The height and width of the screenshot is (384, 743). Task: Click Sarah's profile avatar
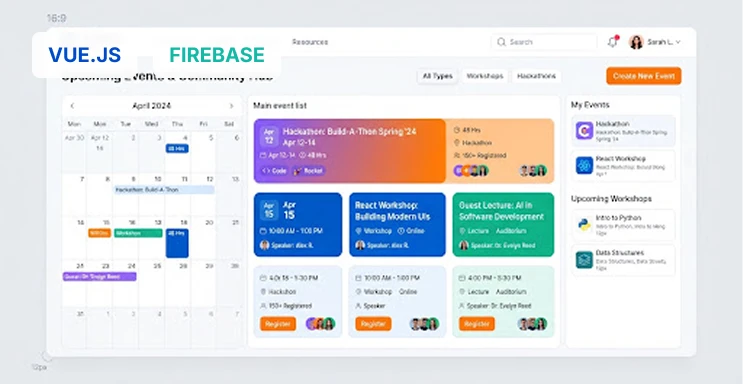(x=636, y=42)
